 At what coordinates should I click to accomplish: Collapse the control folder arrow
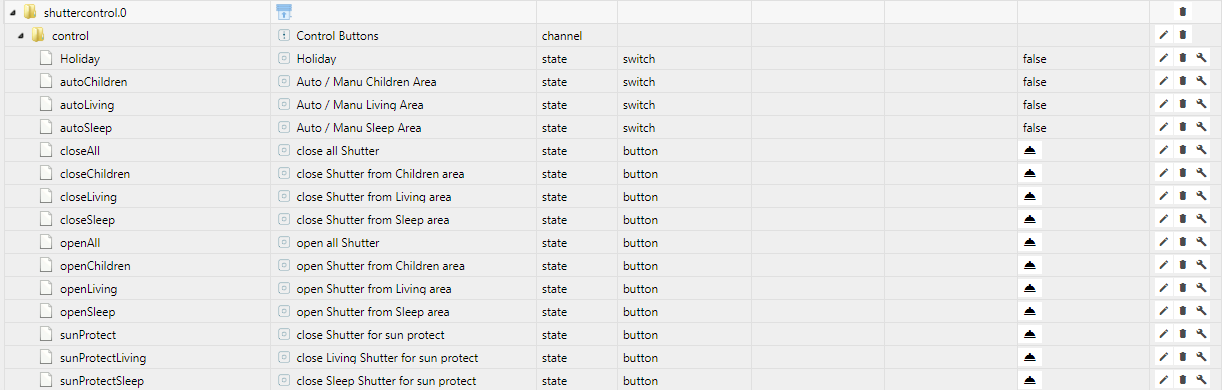[x=20, y=36]
